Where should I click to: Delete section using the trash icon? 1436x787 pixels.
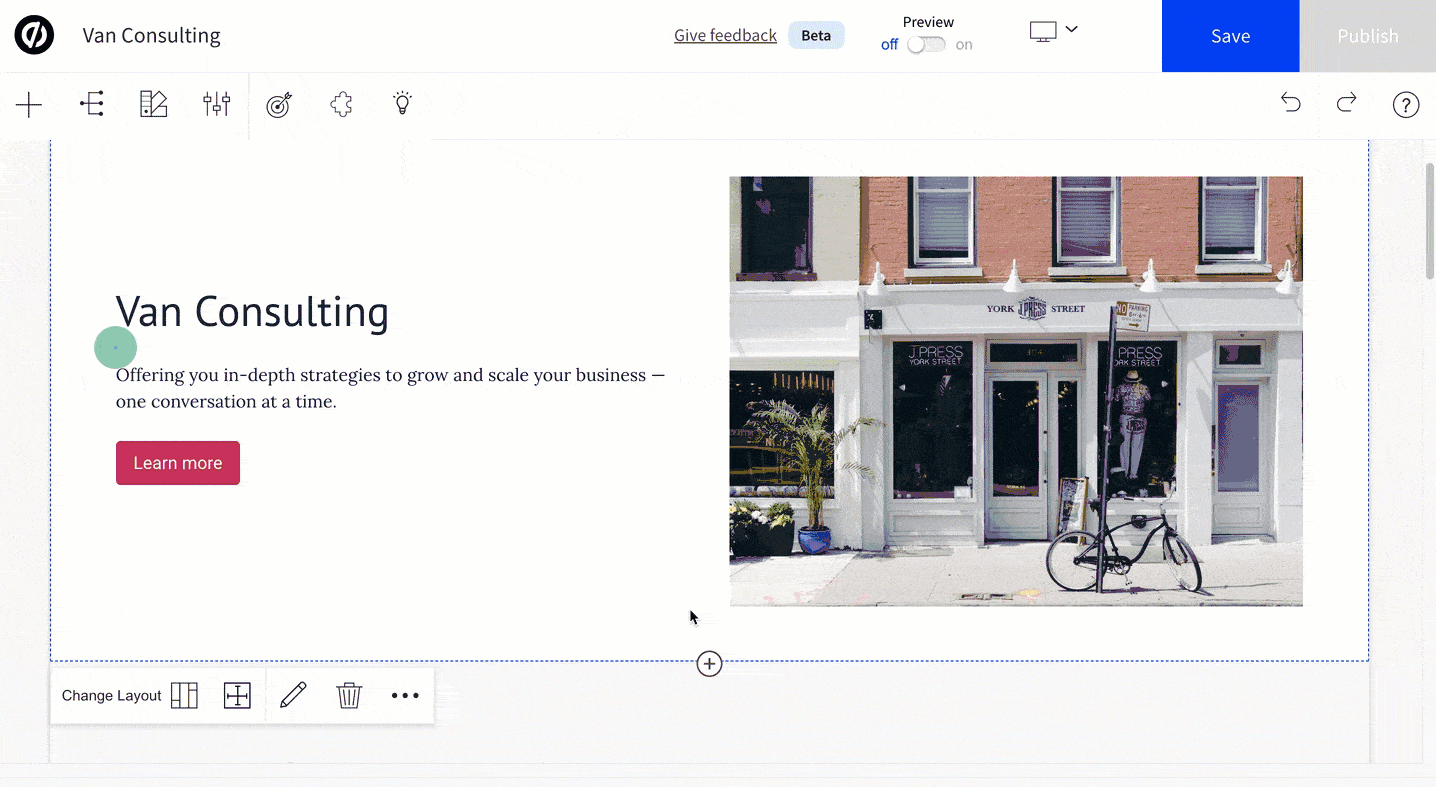[x=349, y=696]
